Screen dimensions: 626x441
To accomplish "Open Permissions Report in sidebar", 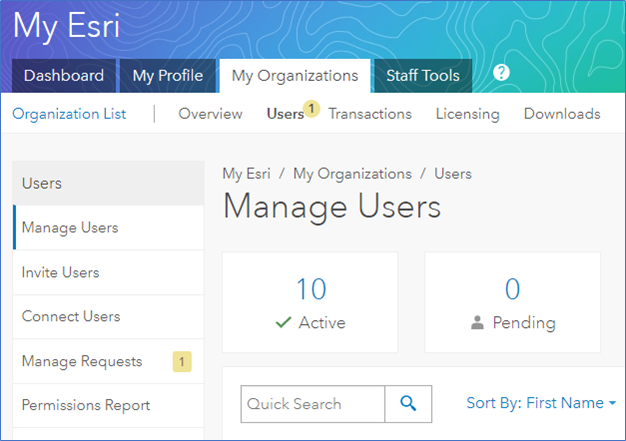I will tap(109, 405).
